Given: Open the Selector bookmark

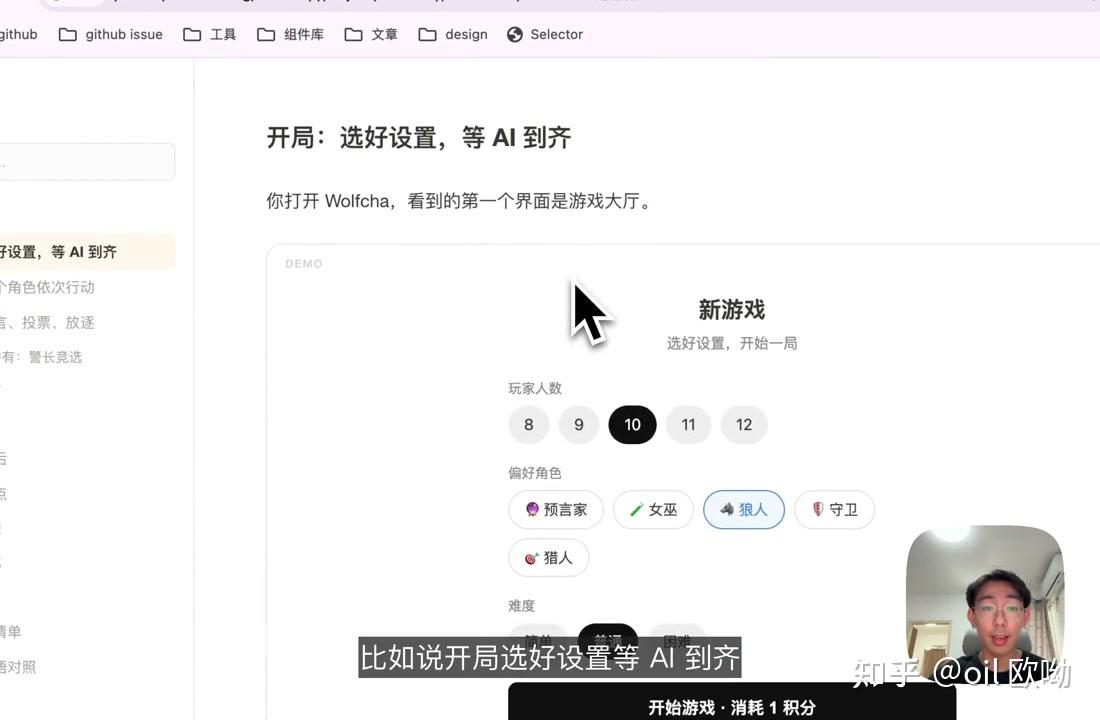Looking at the screenshot, I should tap(545, 34).
